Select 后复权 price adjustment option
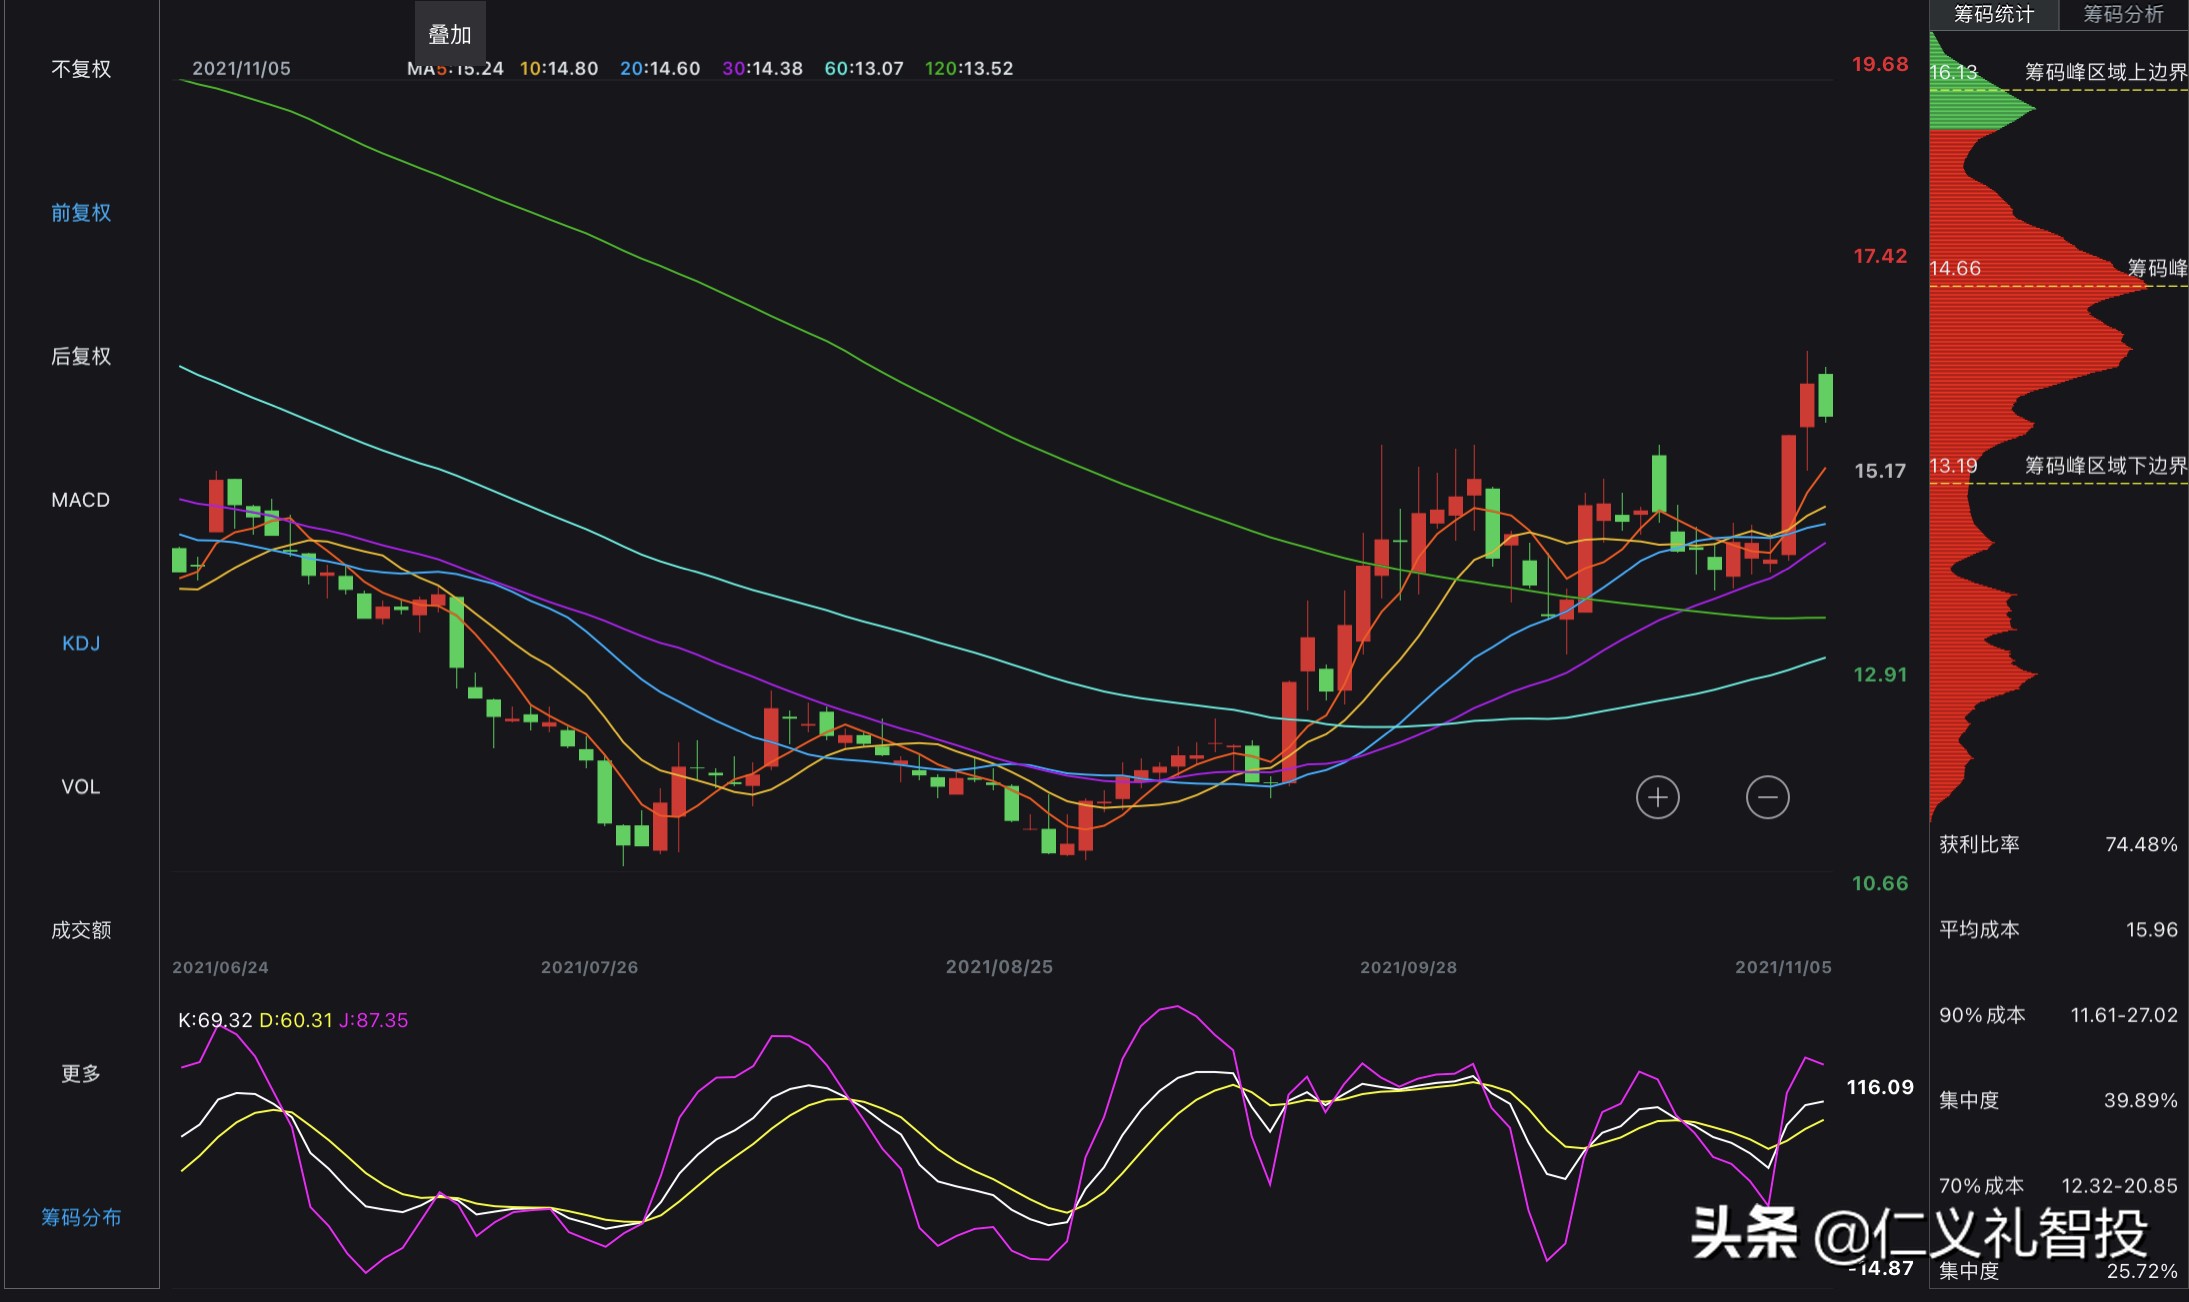 point(81,356)
